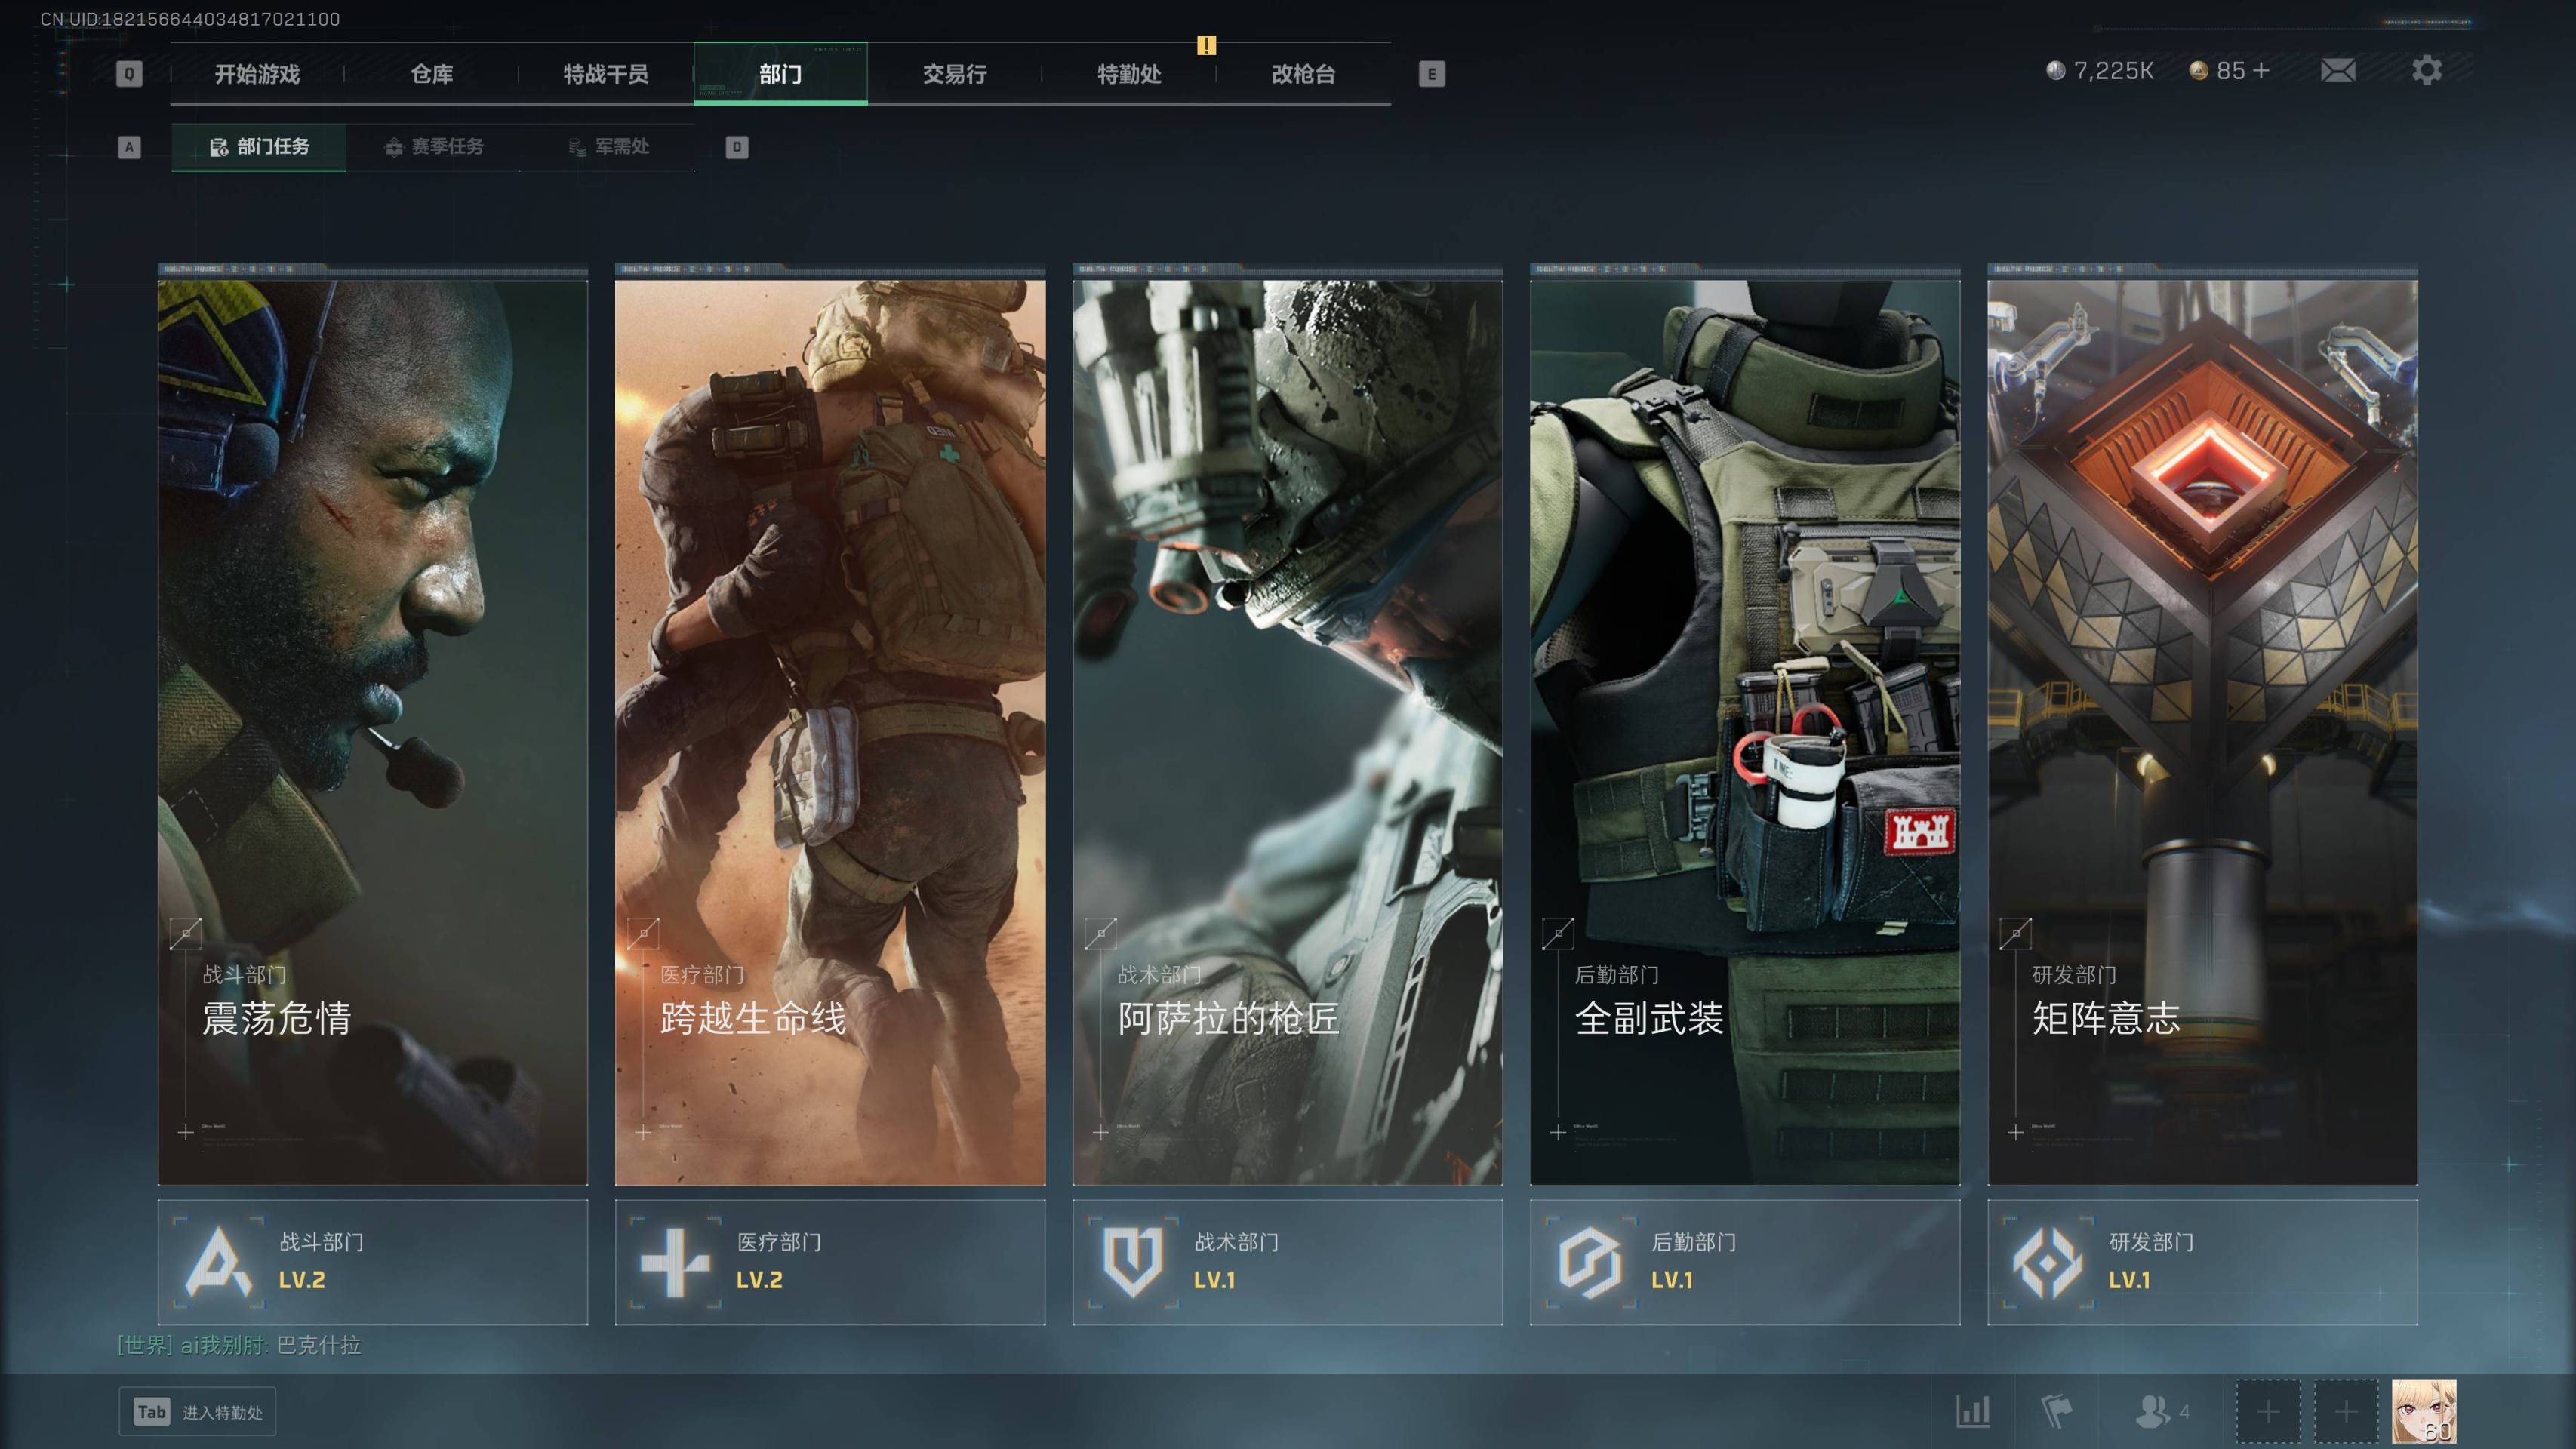Click the flag icon in bottom bar
Image resolution: width=2576 pixels, height=1449 pixels.
tap(2055, 1411)
